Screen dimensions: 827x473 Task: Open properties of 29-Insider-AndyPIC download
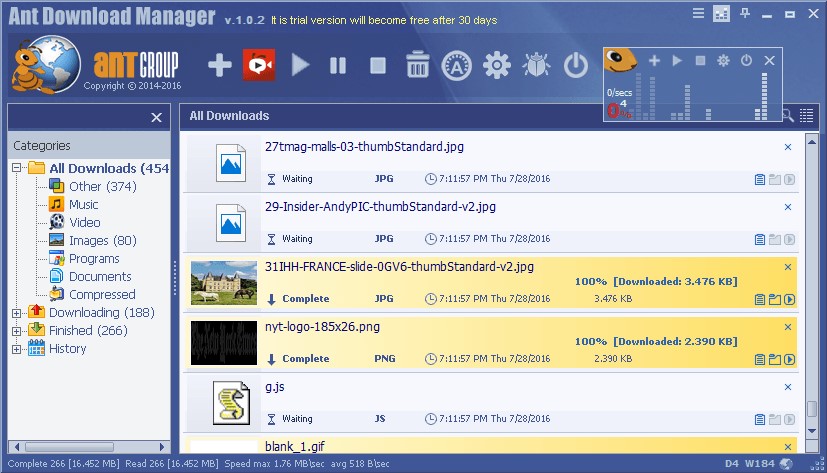(x=759, y=240)
